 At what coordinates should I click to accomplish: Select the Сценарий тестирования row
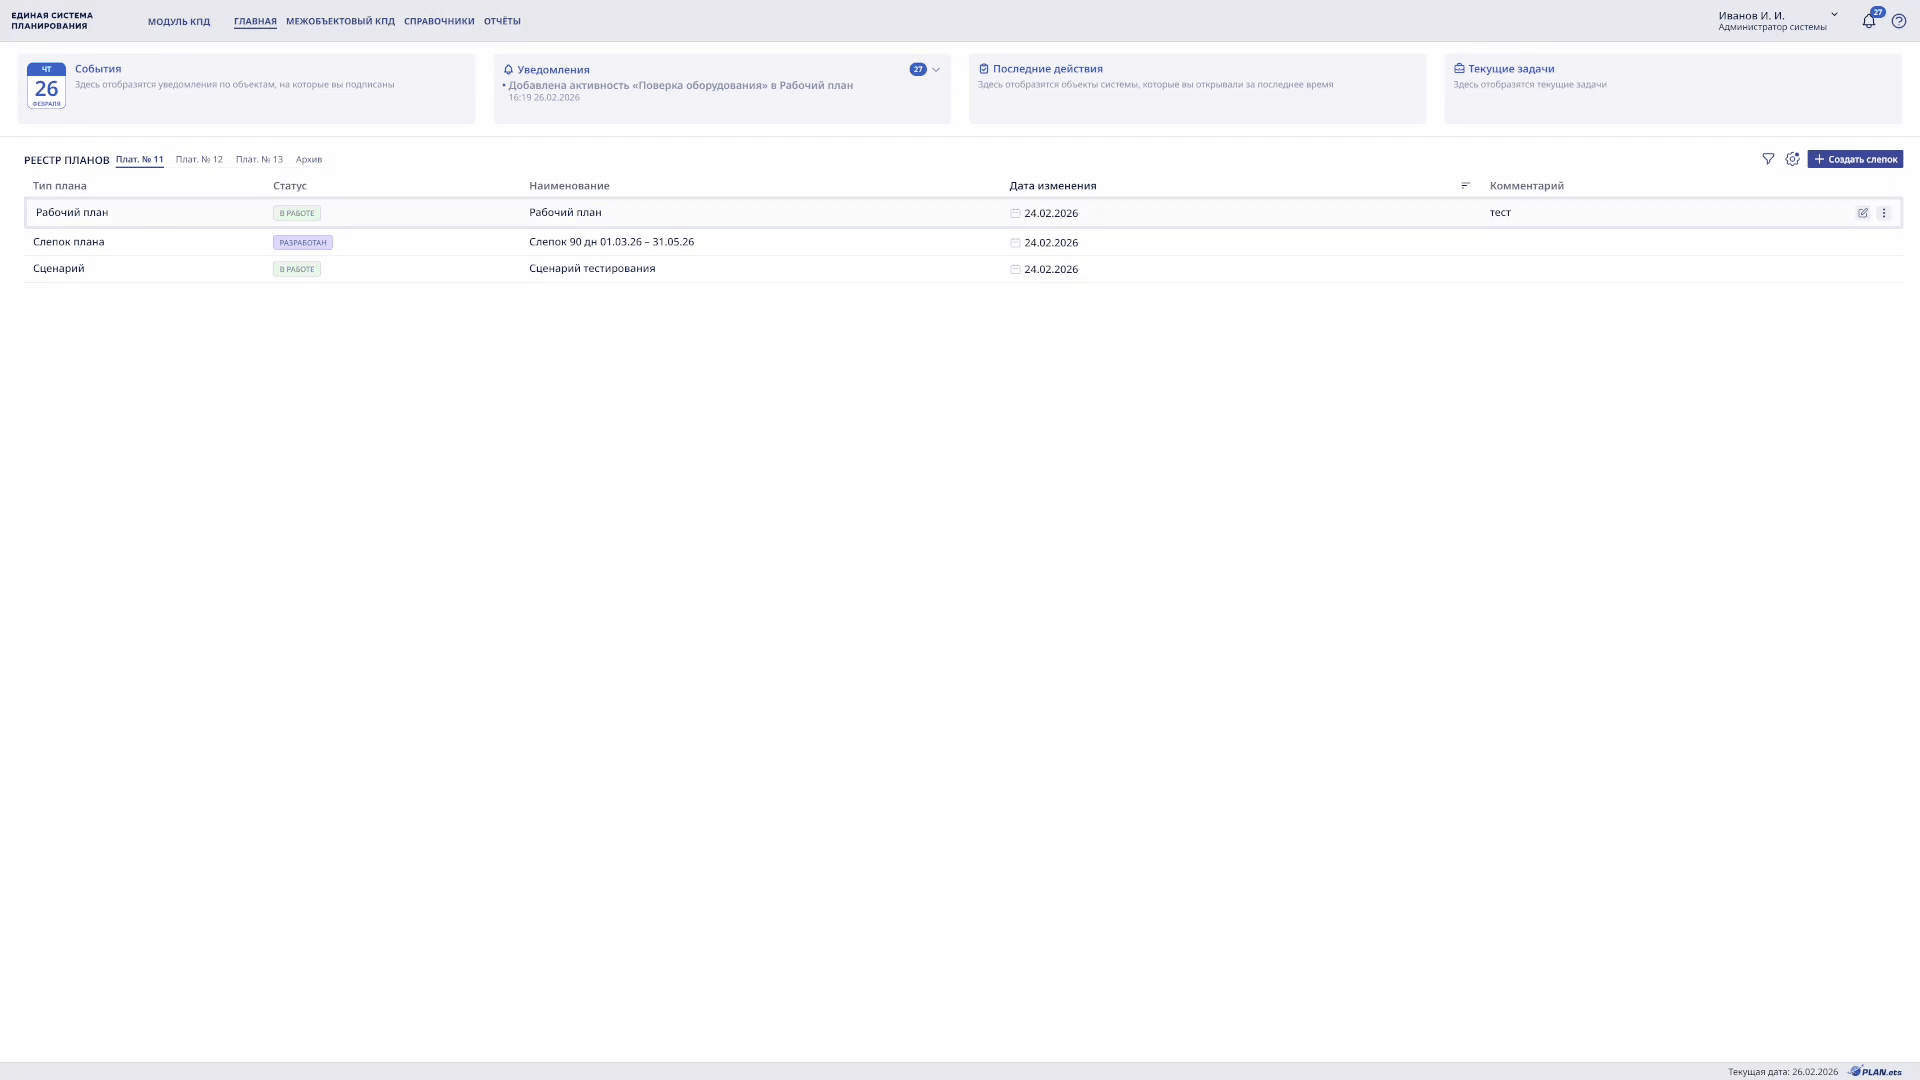point(592,269)
